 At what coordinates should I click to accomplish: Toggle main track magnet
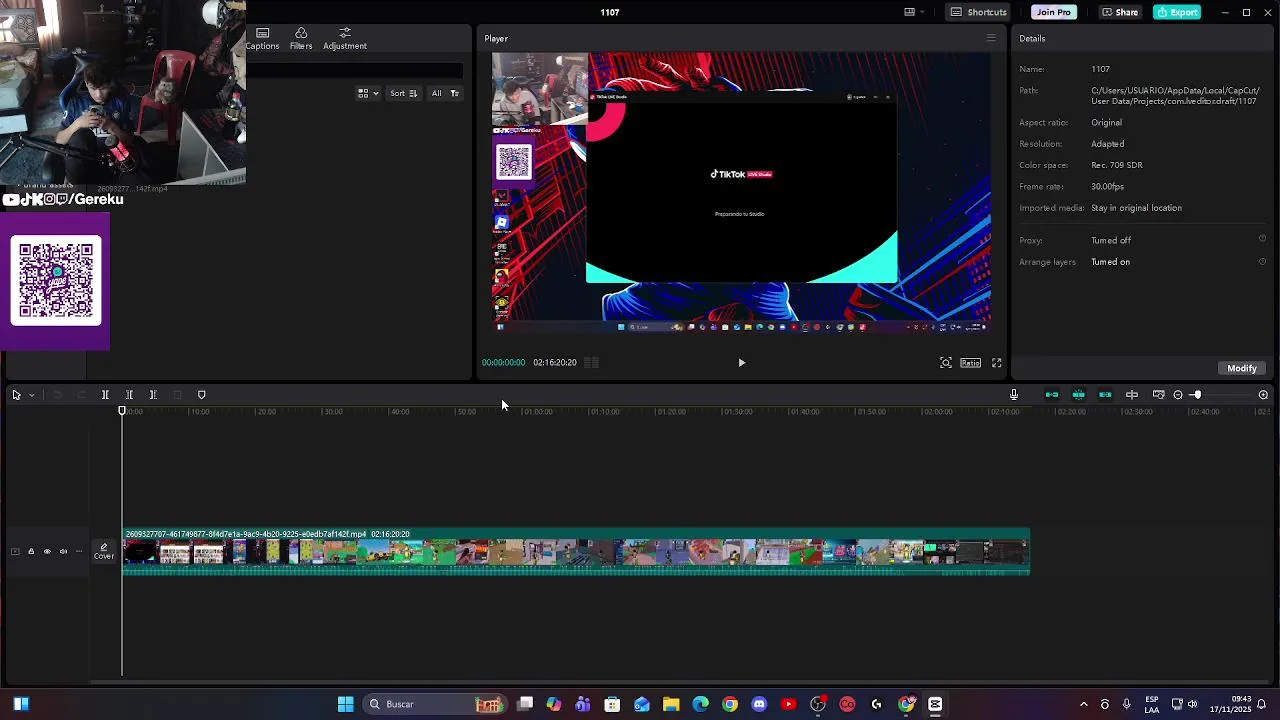[x=1051, y=395]
